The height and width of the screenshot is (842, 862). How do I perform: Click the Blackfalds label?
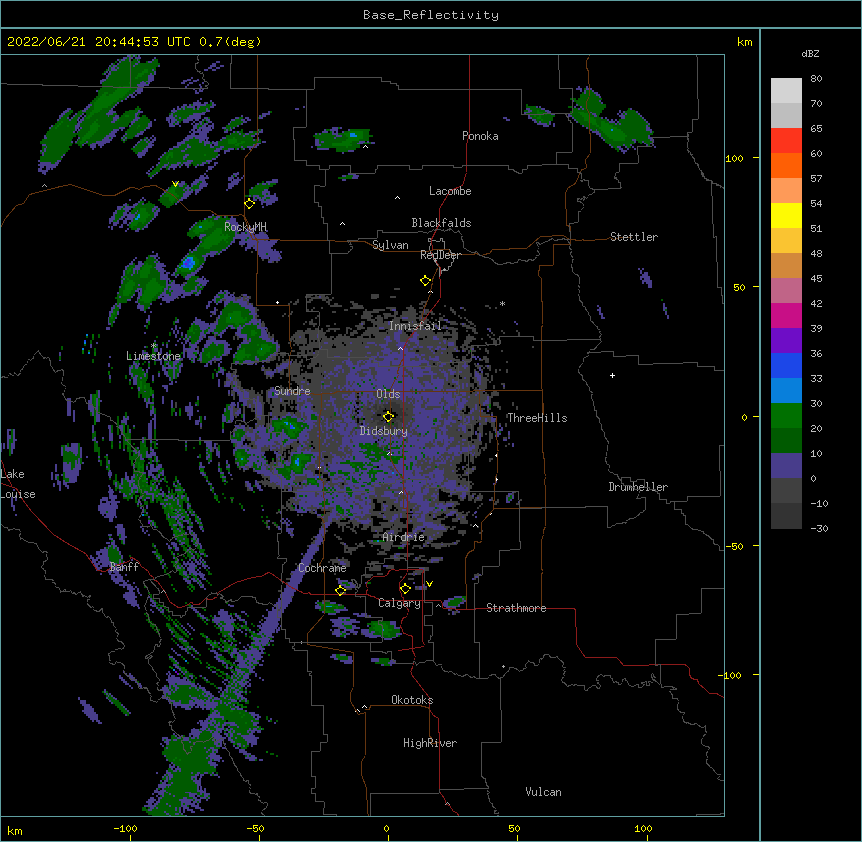pos(441,223)
